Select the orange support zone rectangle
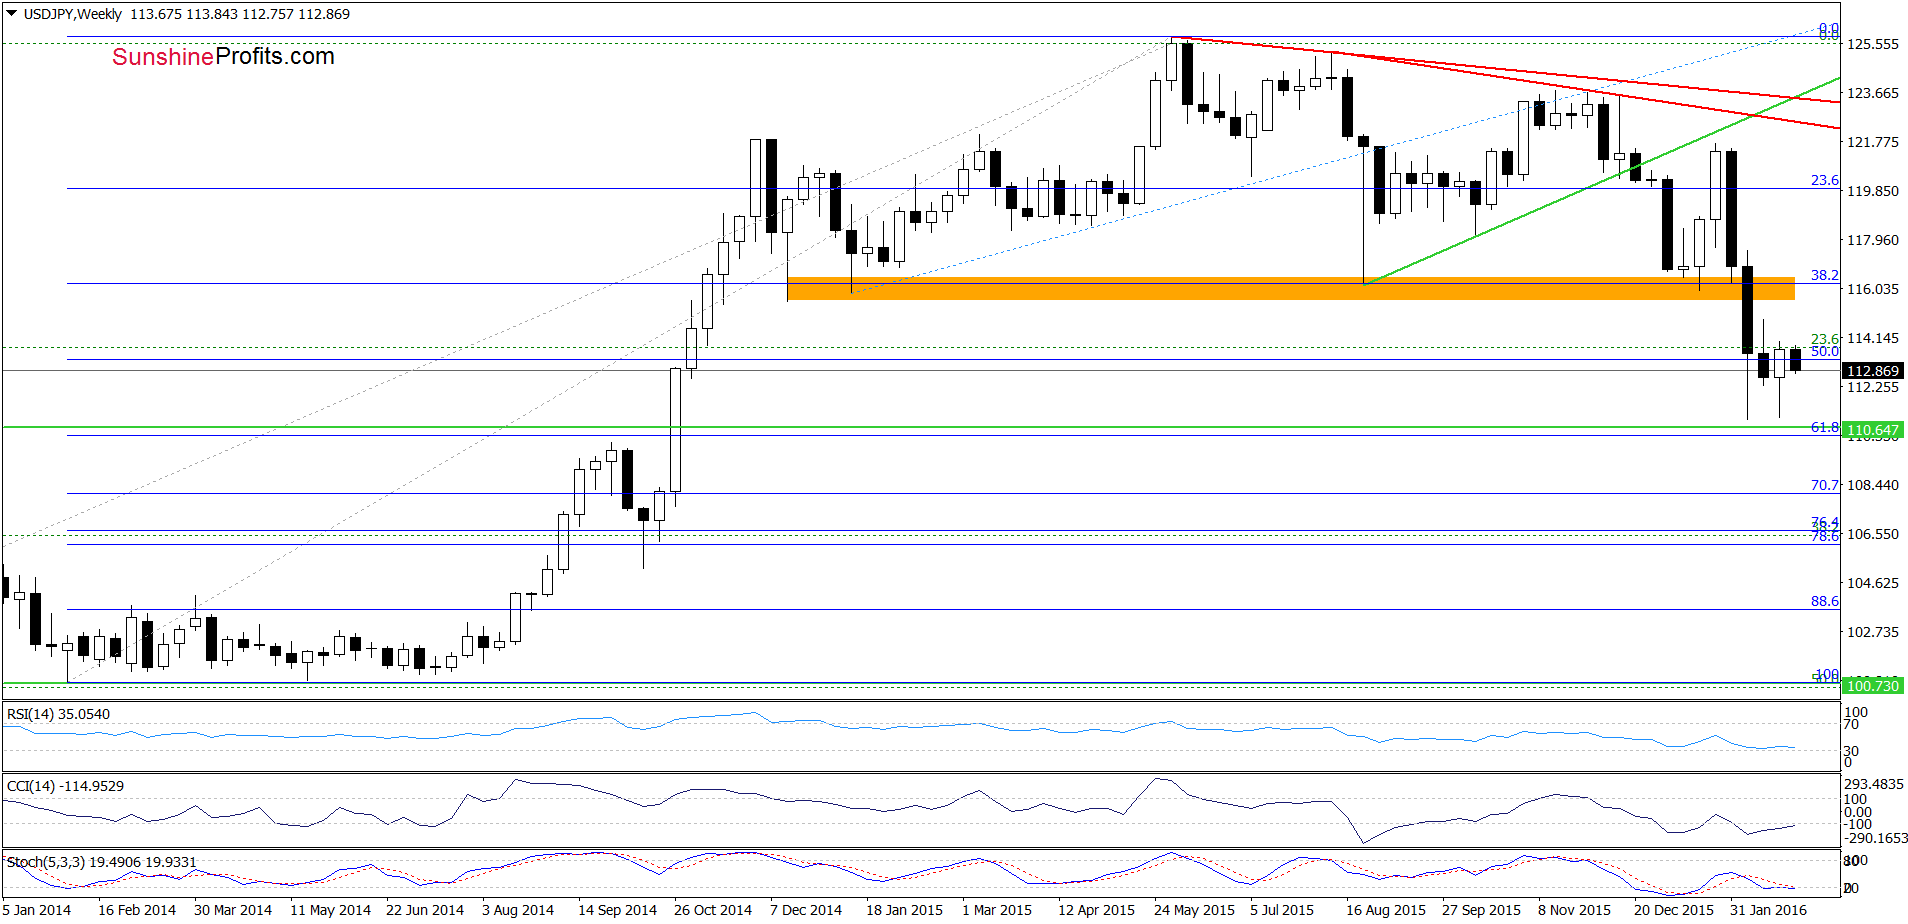The image size is (1908, 924). pos(1291,289)
